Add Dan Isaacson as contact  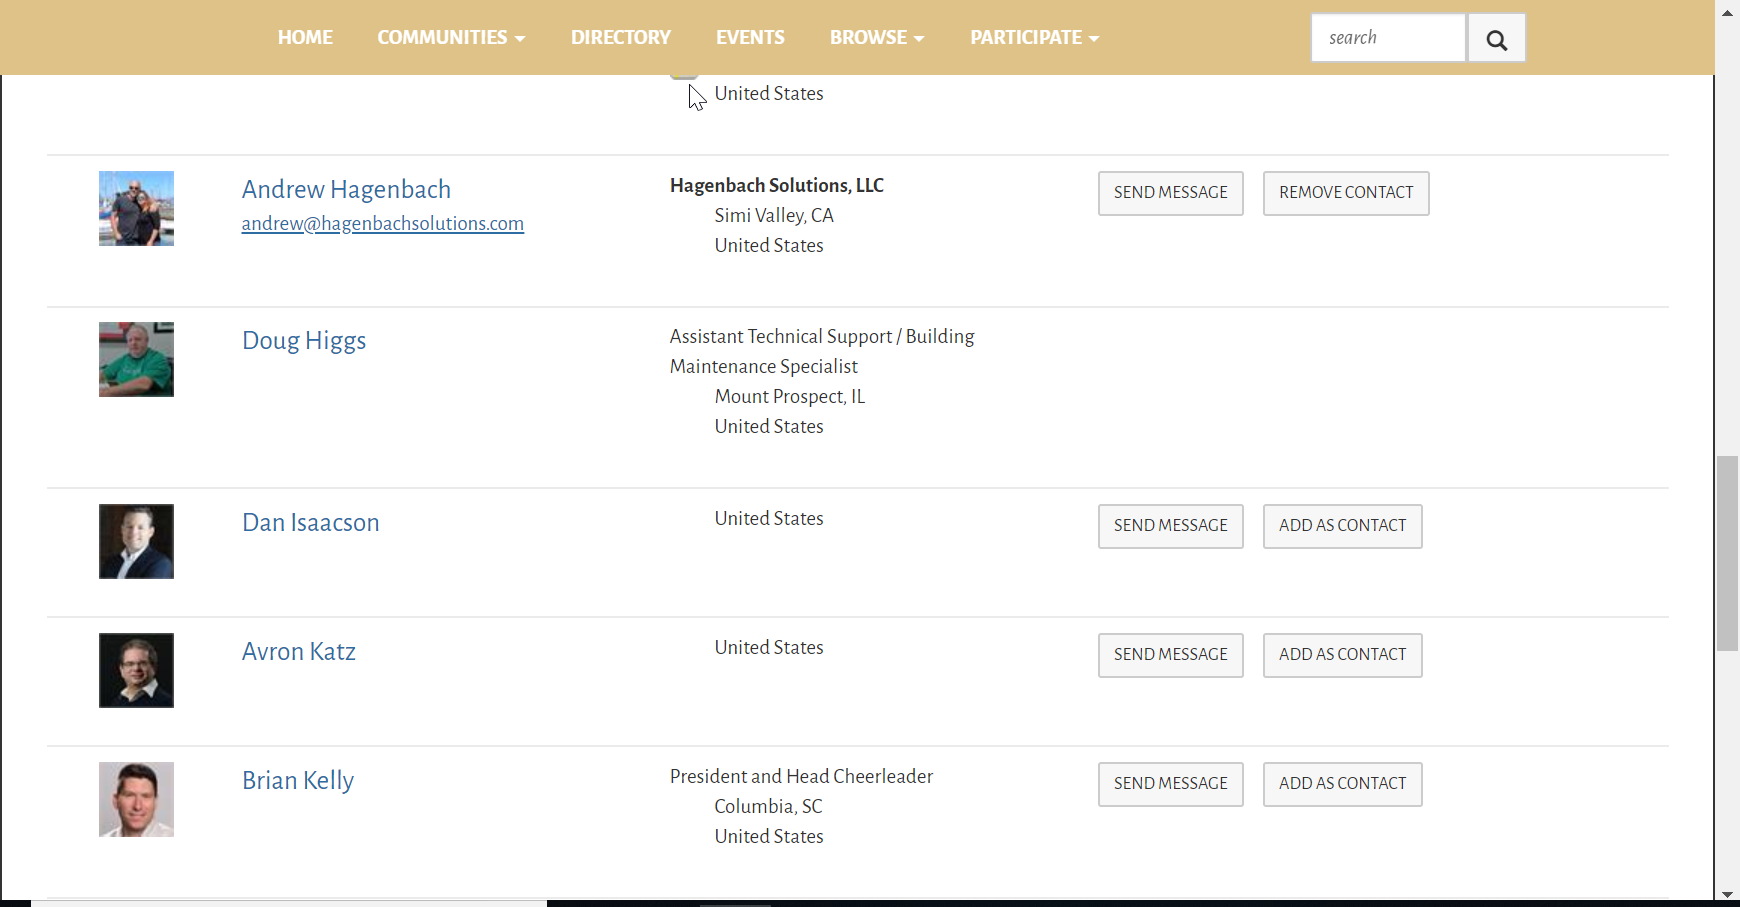[1343, 526]
